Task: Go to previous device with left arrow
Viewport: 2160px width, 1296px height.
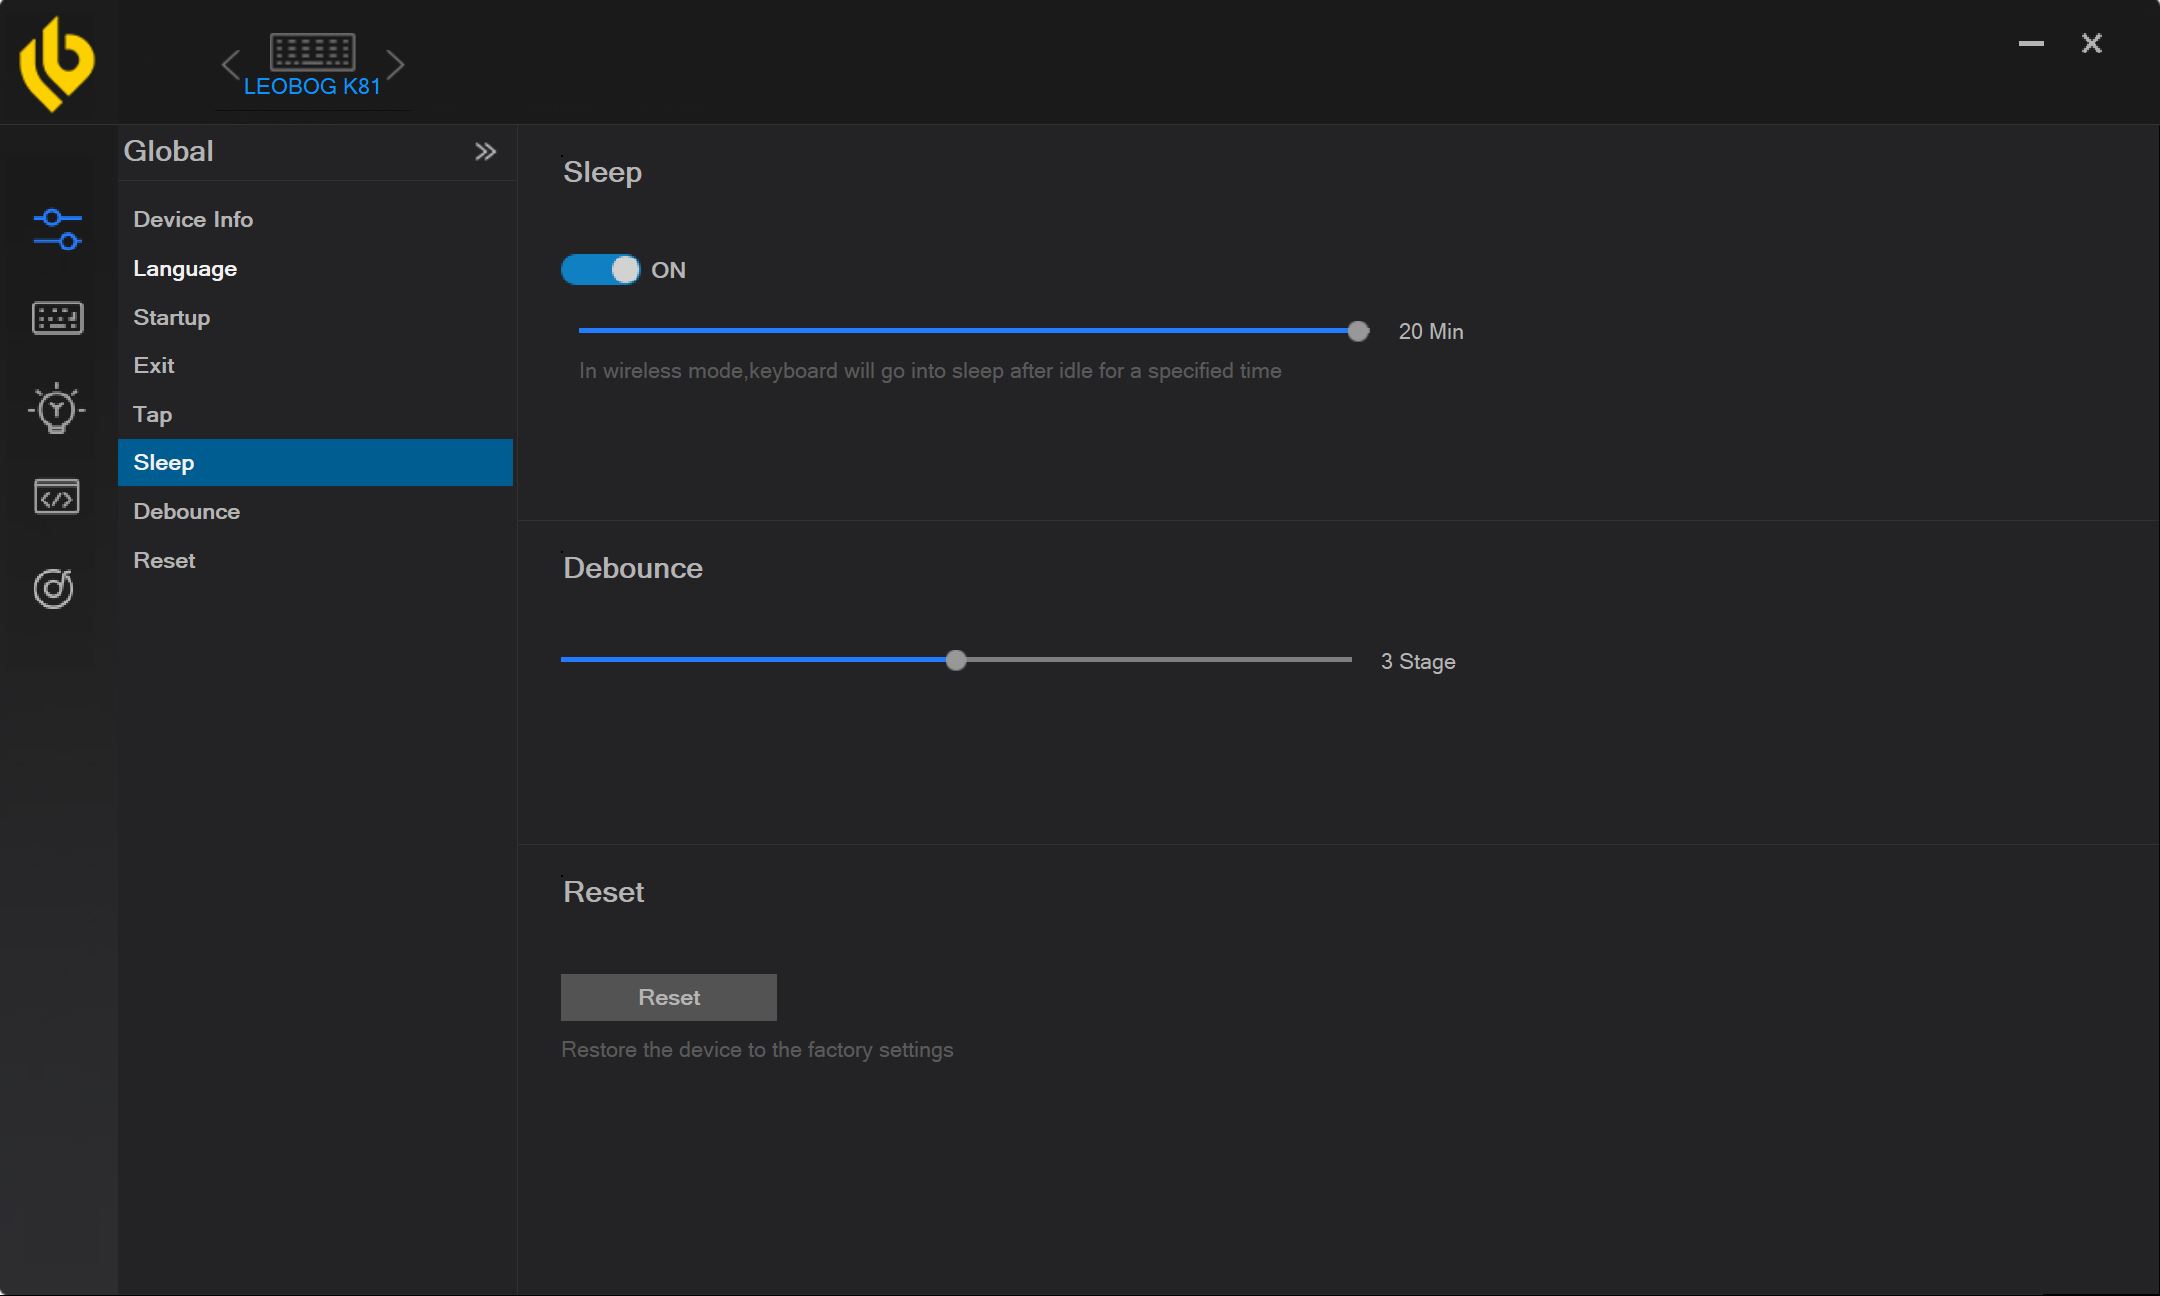Action: tap(231, 65)
